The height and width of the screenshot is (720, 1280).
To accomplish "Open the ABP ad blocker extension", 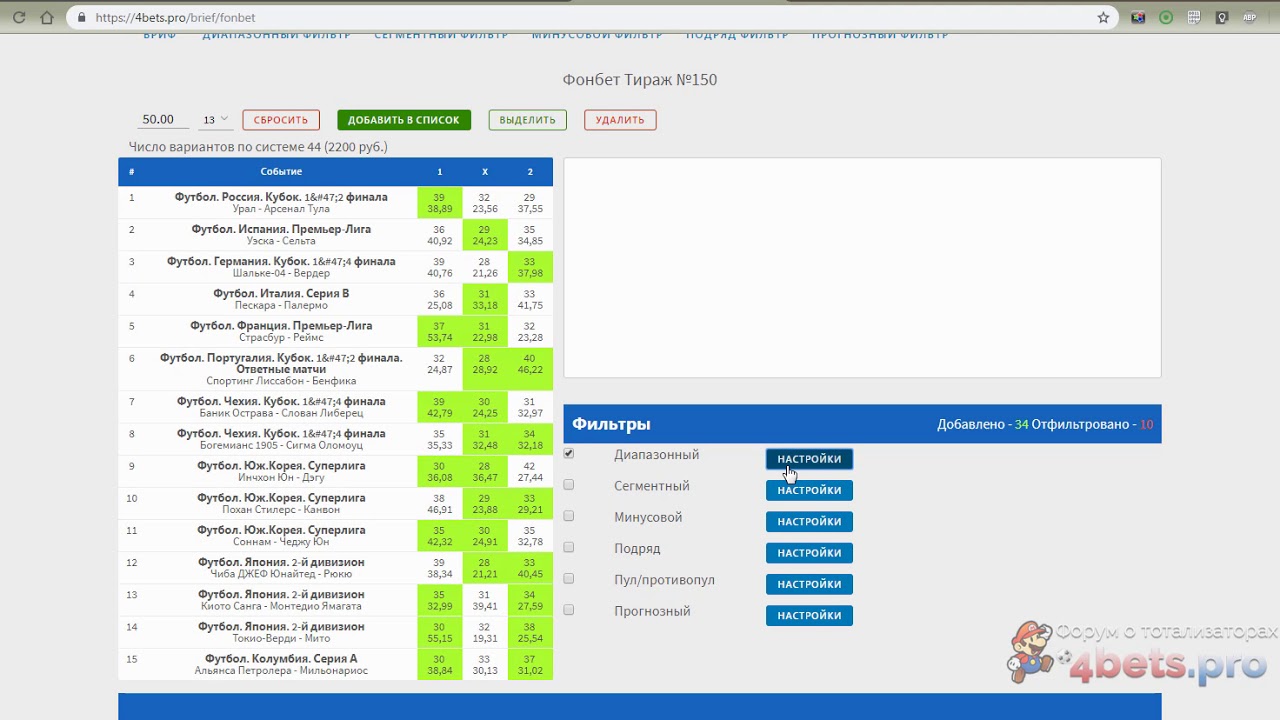I will pos(1249,17).
